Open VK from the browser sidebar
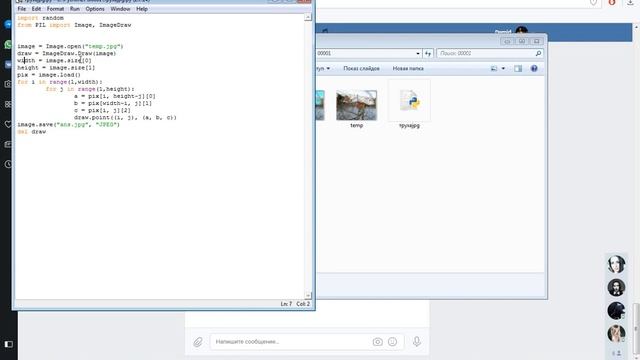Screen dimensions: 640x360 (8, 64)
